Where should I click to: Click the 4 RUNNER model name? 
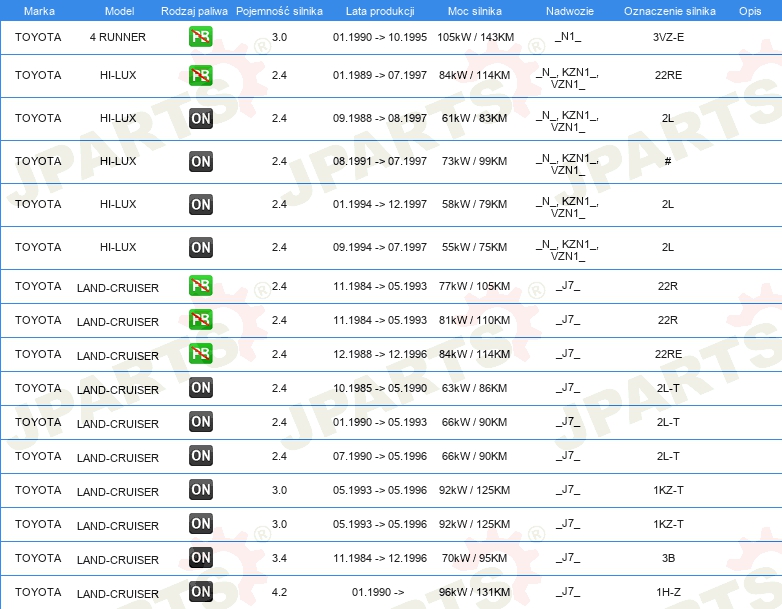[x=117, y=37]
